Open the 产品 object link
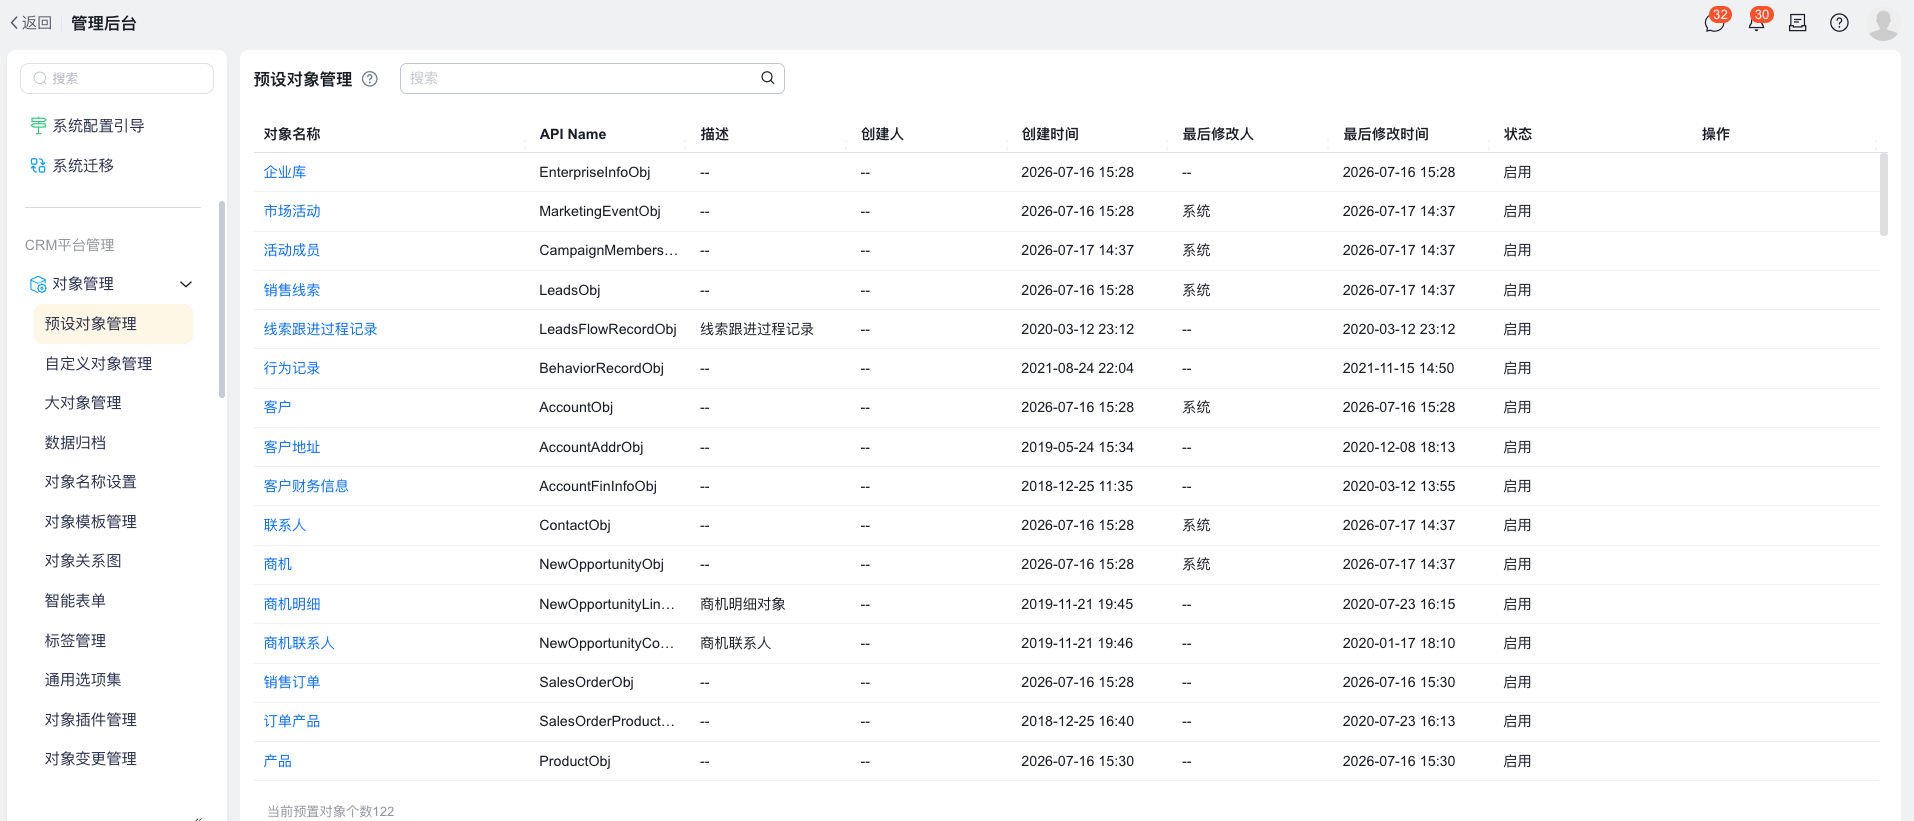The image size is (1914, 821). (277, 761)
